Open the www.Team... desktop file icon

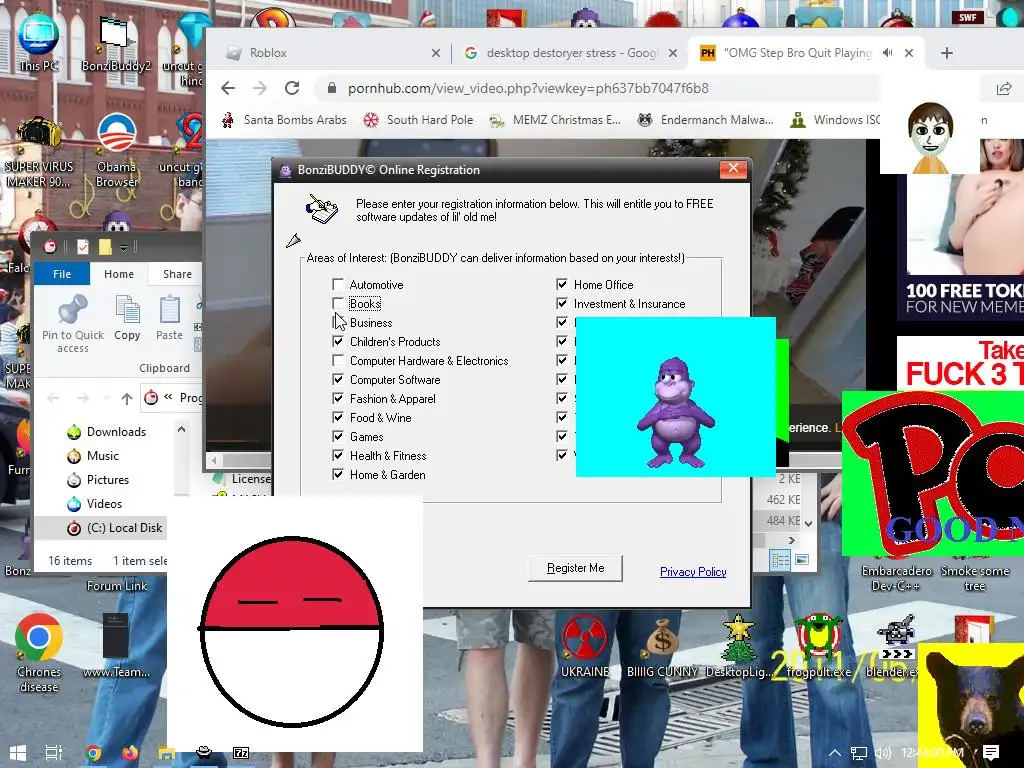pos(116,645)
